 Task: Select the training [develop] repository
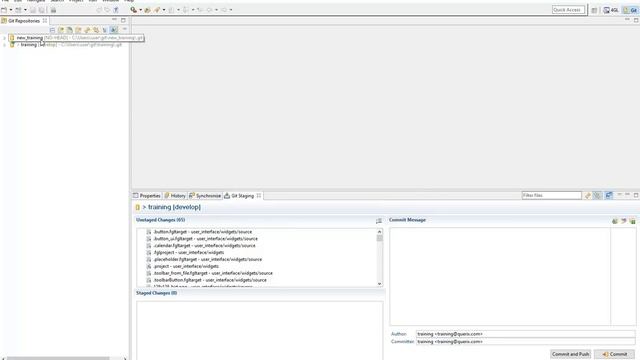tap(65, 45)
